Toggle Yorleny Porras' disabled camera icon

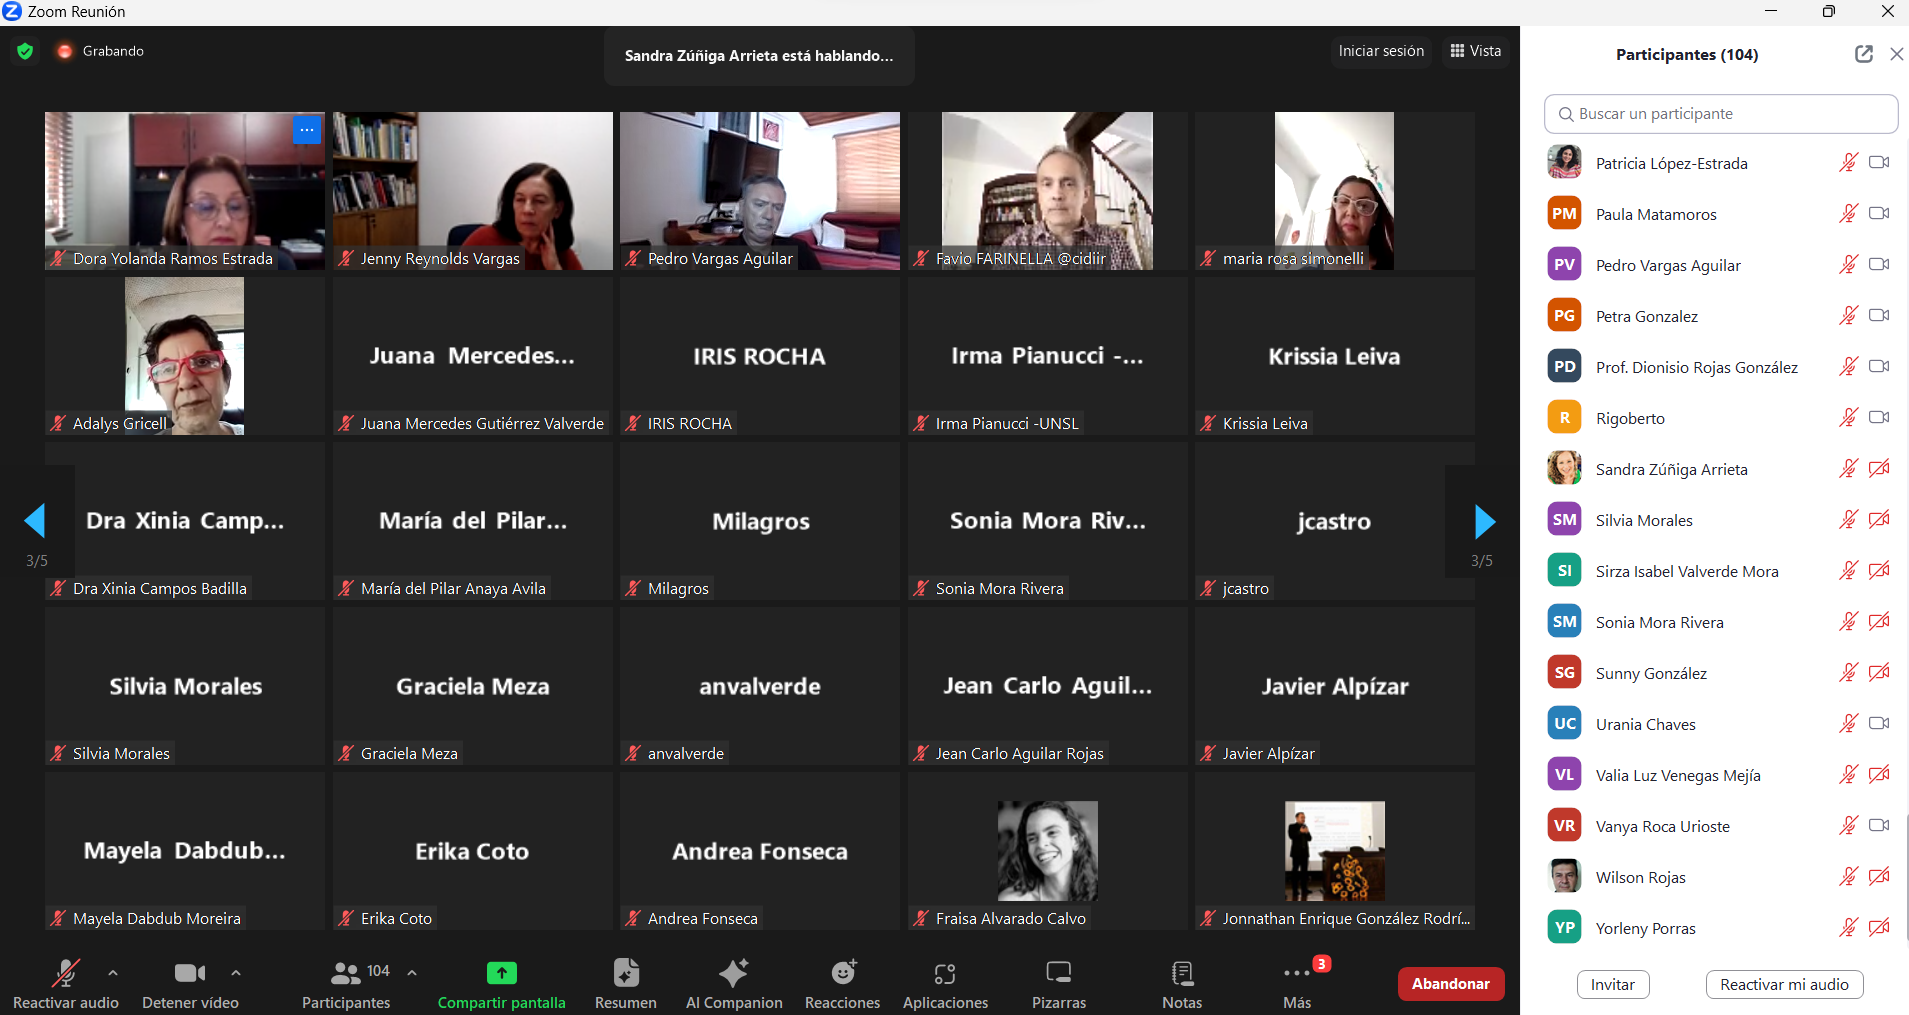pos(1880,927)
